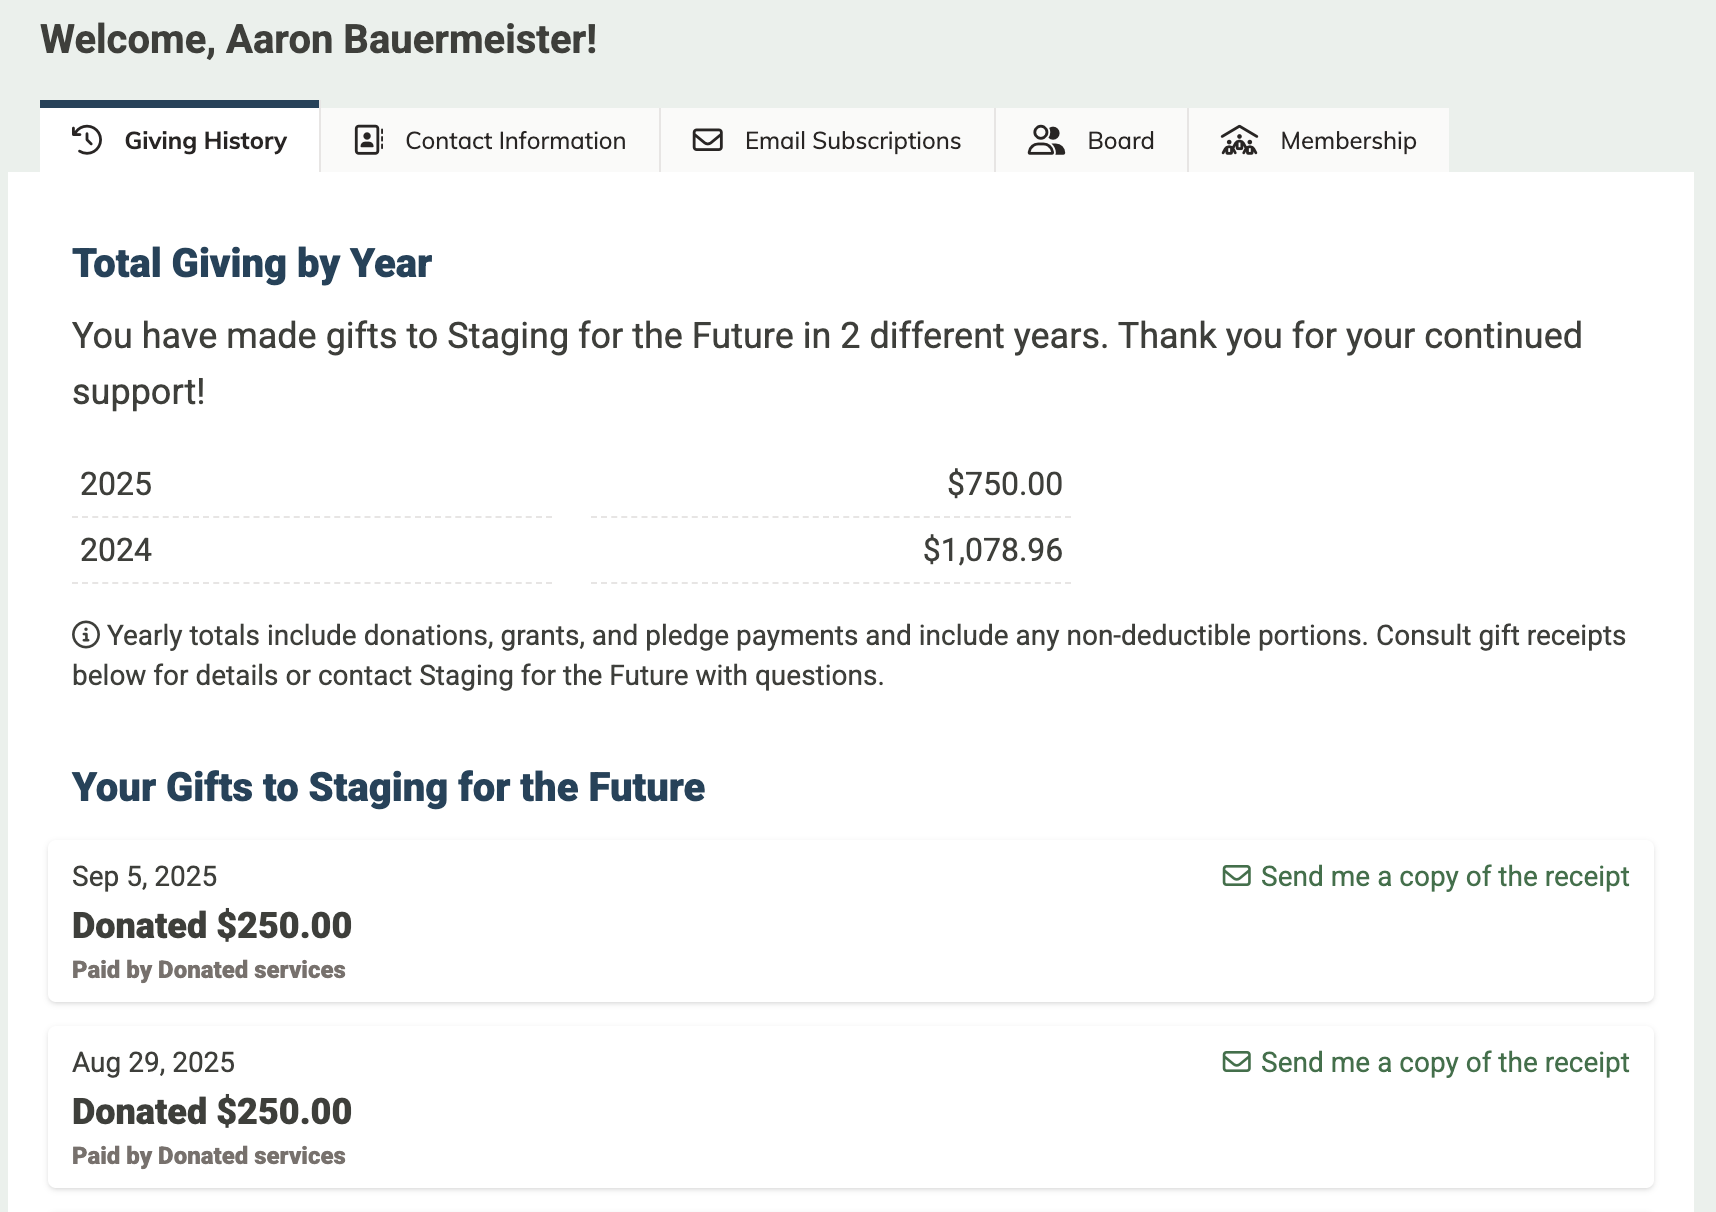Select the Aug 29, 2025 Donated $250.00 text

[x=212, y=1112]
